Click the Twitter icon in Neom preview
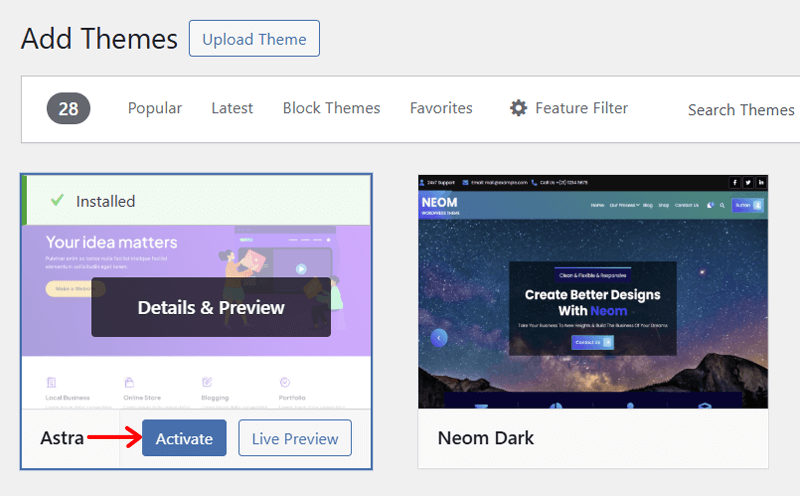Image resolution: width=800 pixels, height=496 pixels. pos(748,182)
